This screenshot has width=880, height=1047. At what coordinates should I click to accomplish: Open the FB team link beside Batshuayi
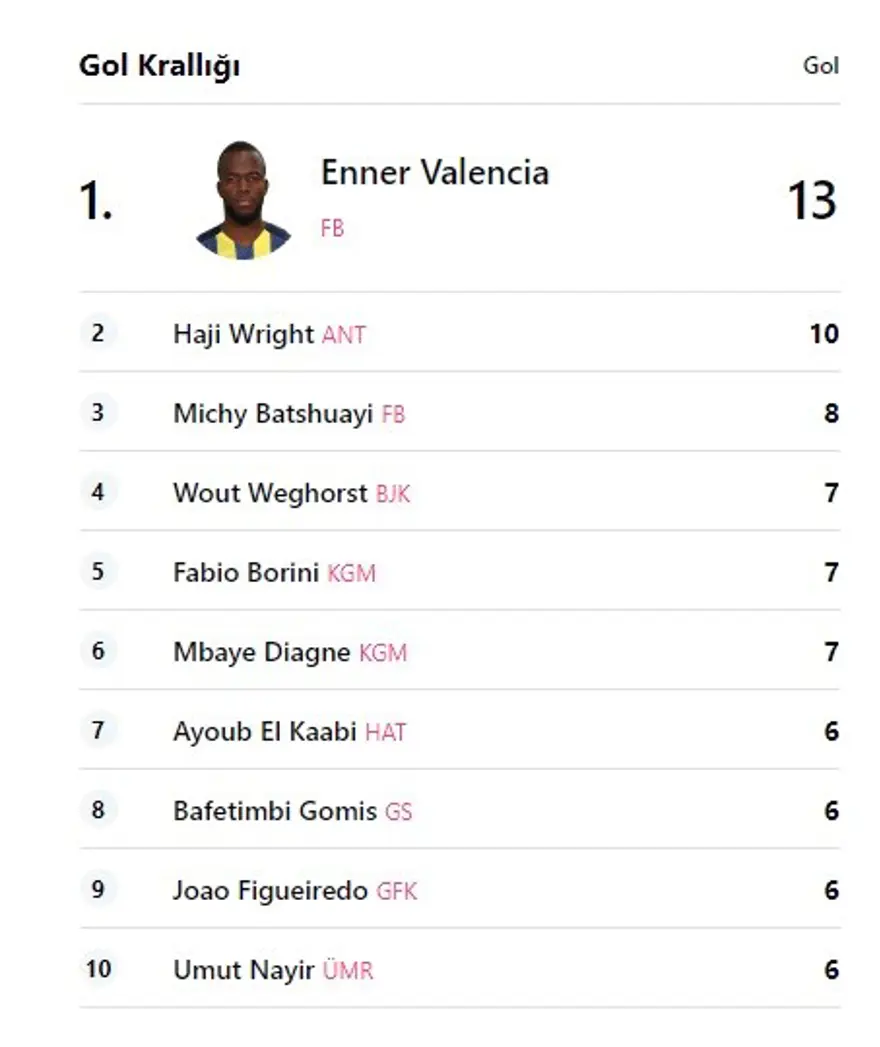tap(393, 414)
